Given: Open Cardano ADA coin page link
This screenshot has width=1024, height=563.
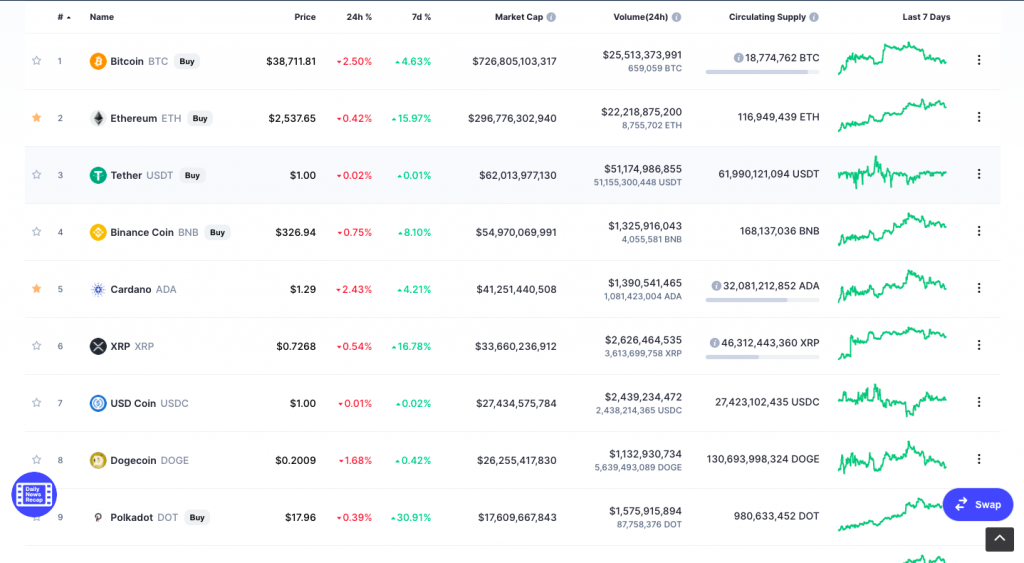Looking at the screenshot, I should pos(143,289).
